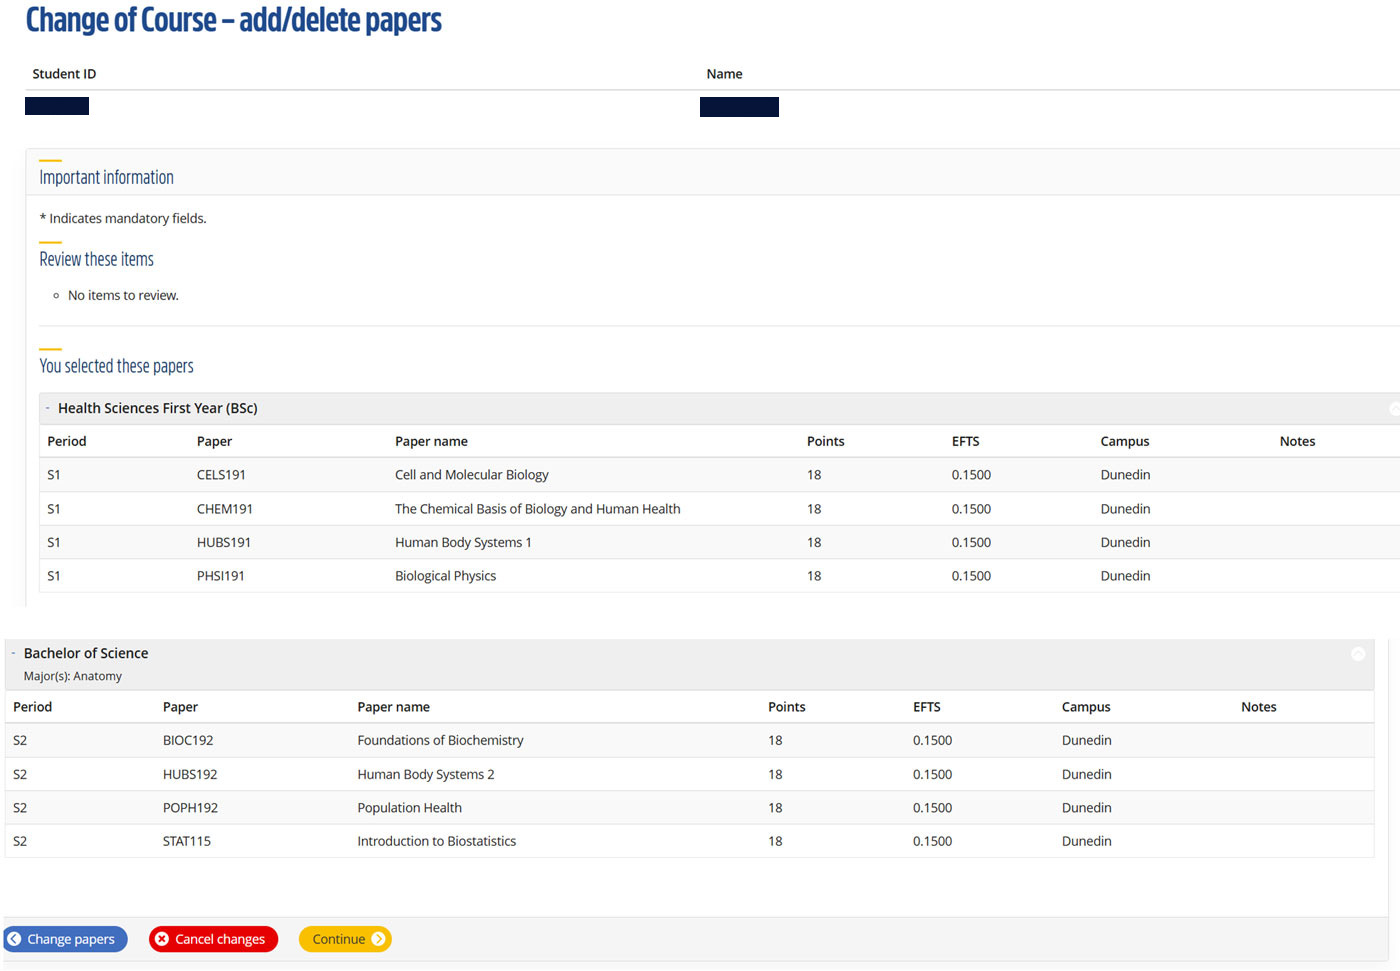The height and width of the screenshot is (971, 1400).
Task: Click the S2 period cell in the BIOC192 row
Action: (20, 740)
